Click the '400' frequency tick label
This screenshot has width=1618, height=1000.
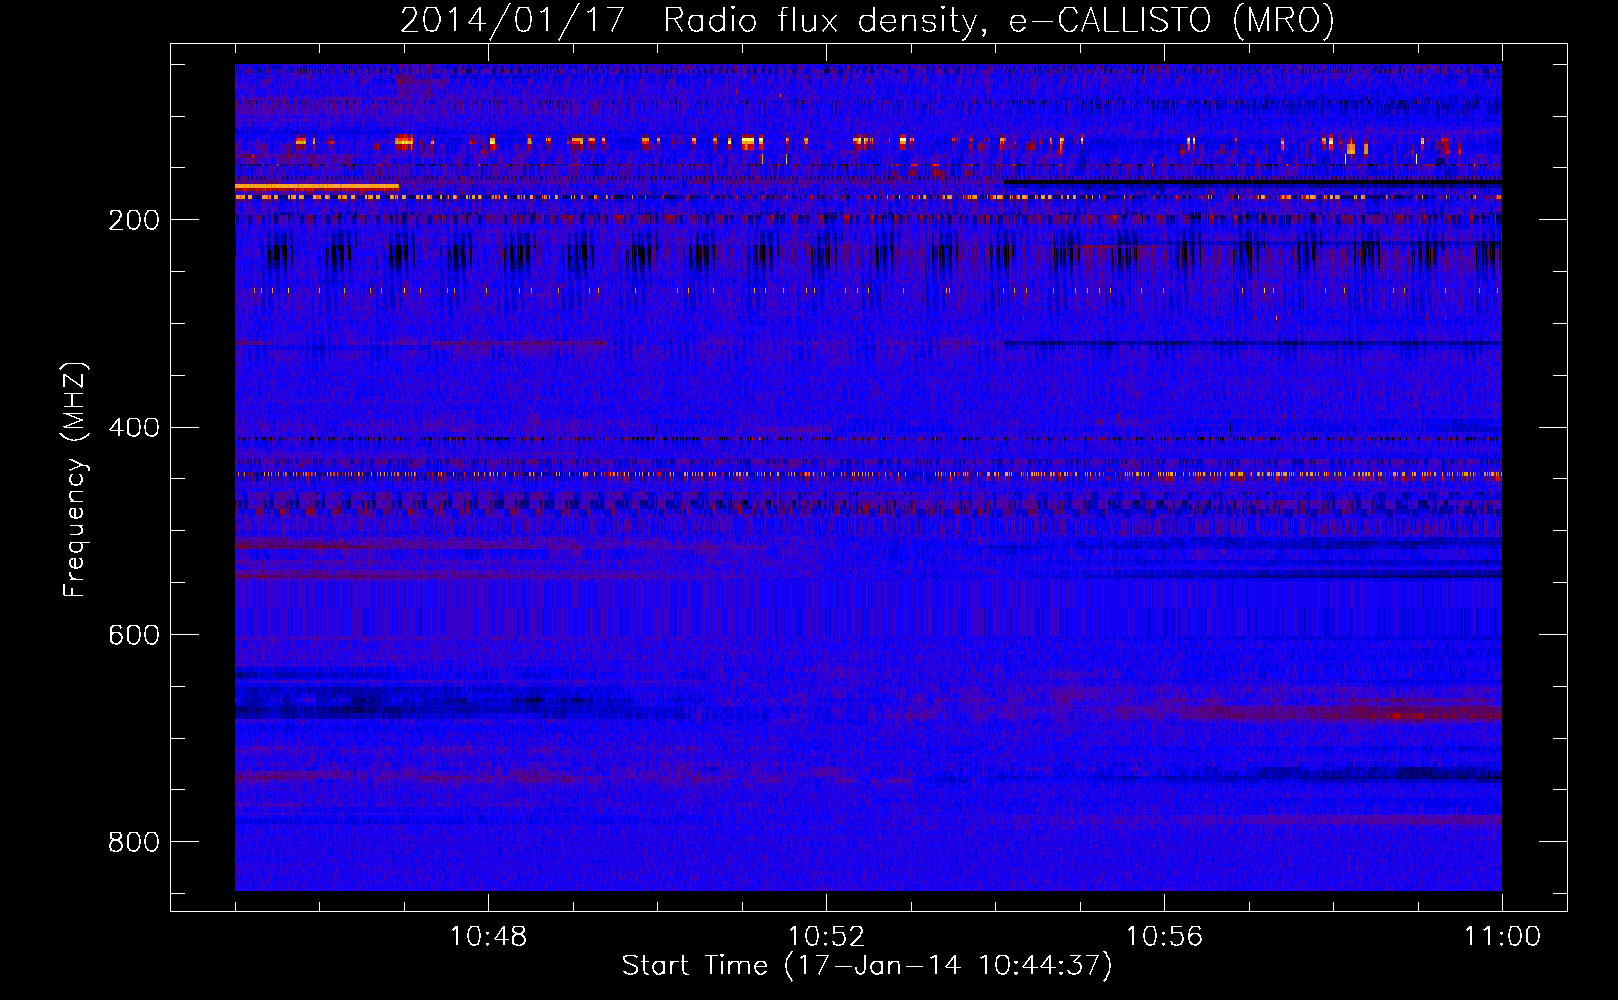134,428
